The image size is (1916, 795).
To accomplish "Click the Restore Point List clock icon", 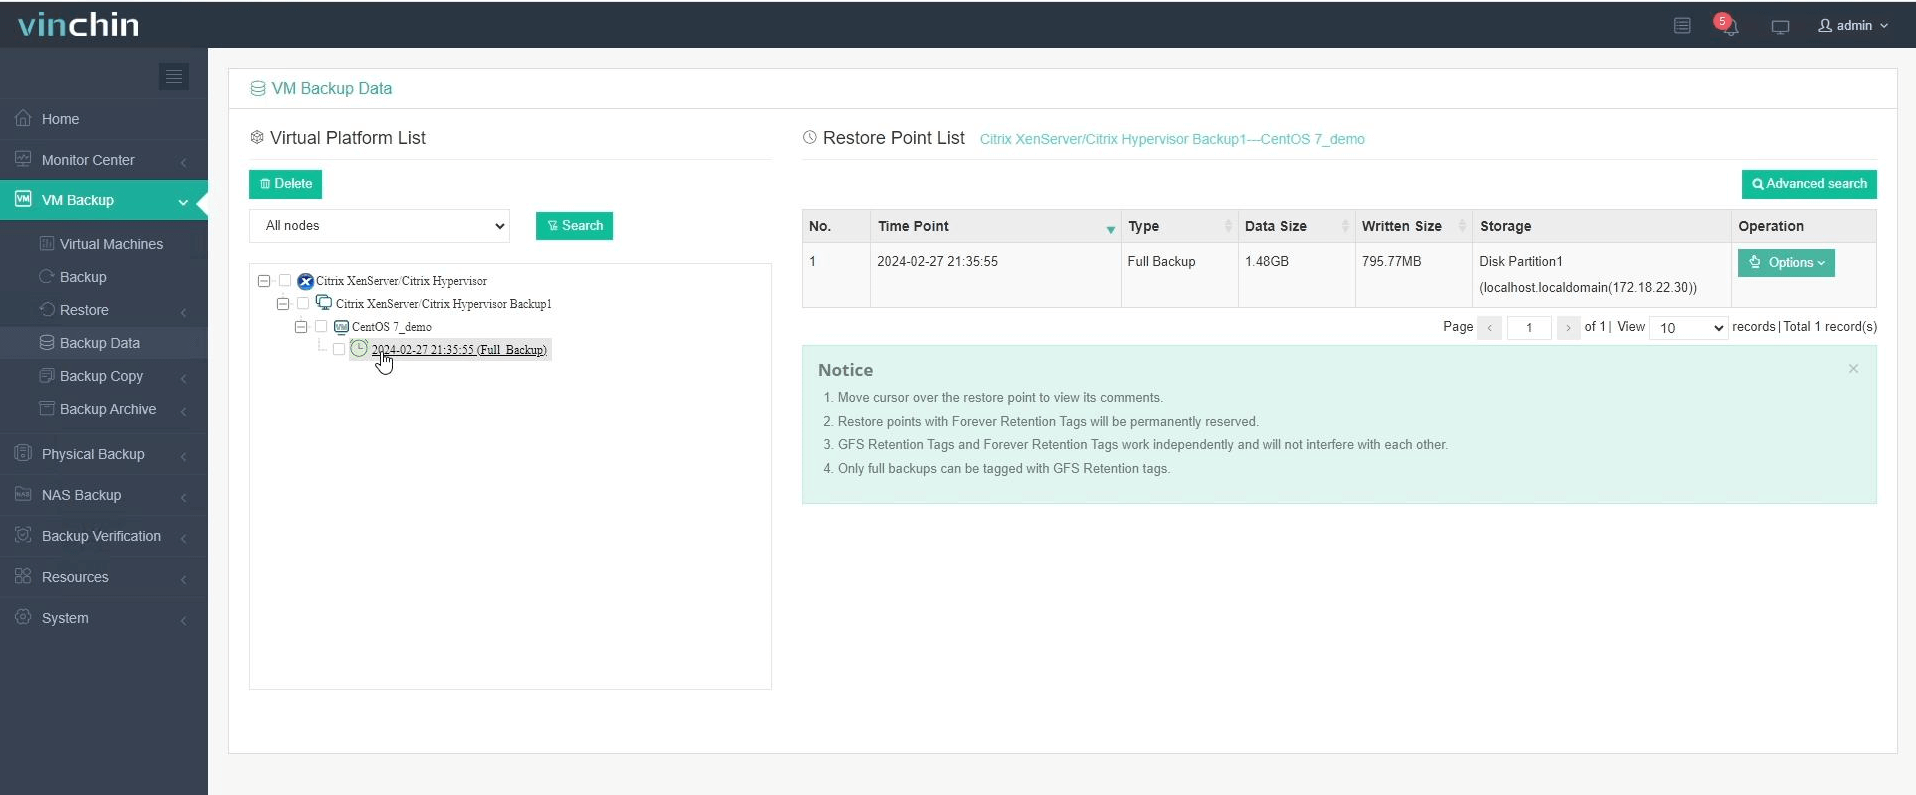I will [x=810, y=137].
